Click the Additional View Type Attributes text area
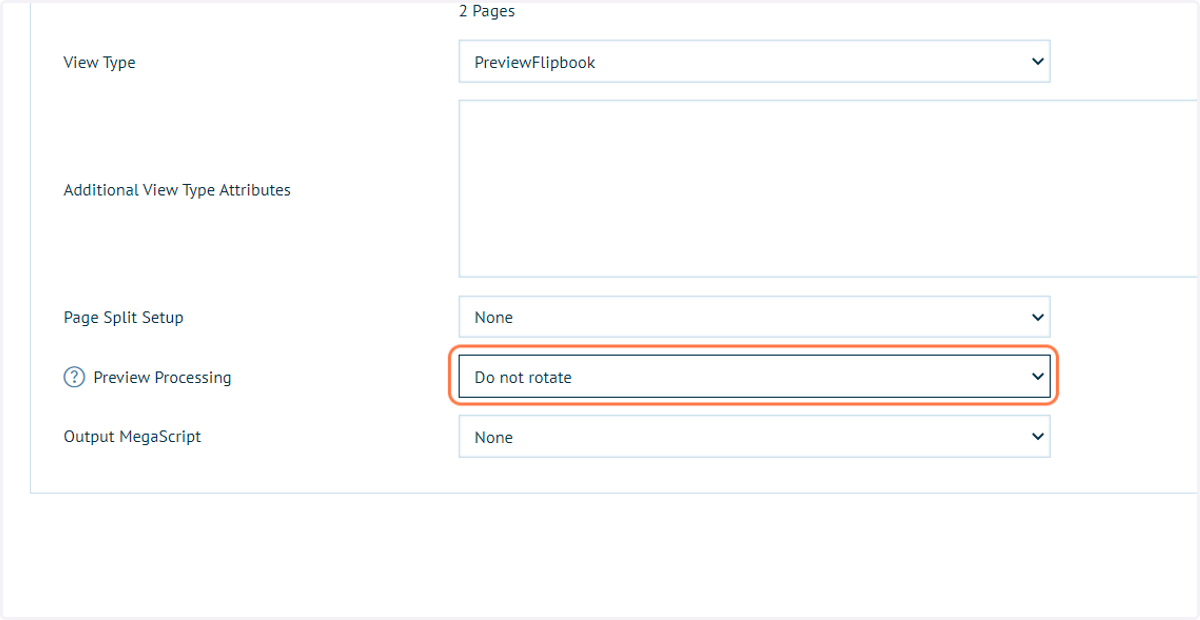The width and height of the screenshot is (1200, 620). coord(829,188)
